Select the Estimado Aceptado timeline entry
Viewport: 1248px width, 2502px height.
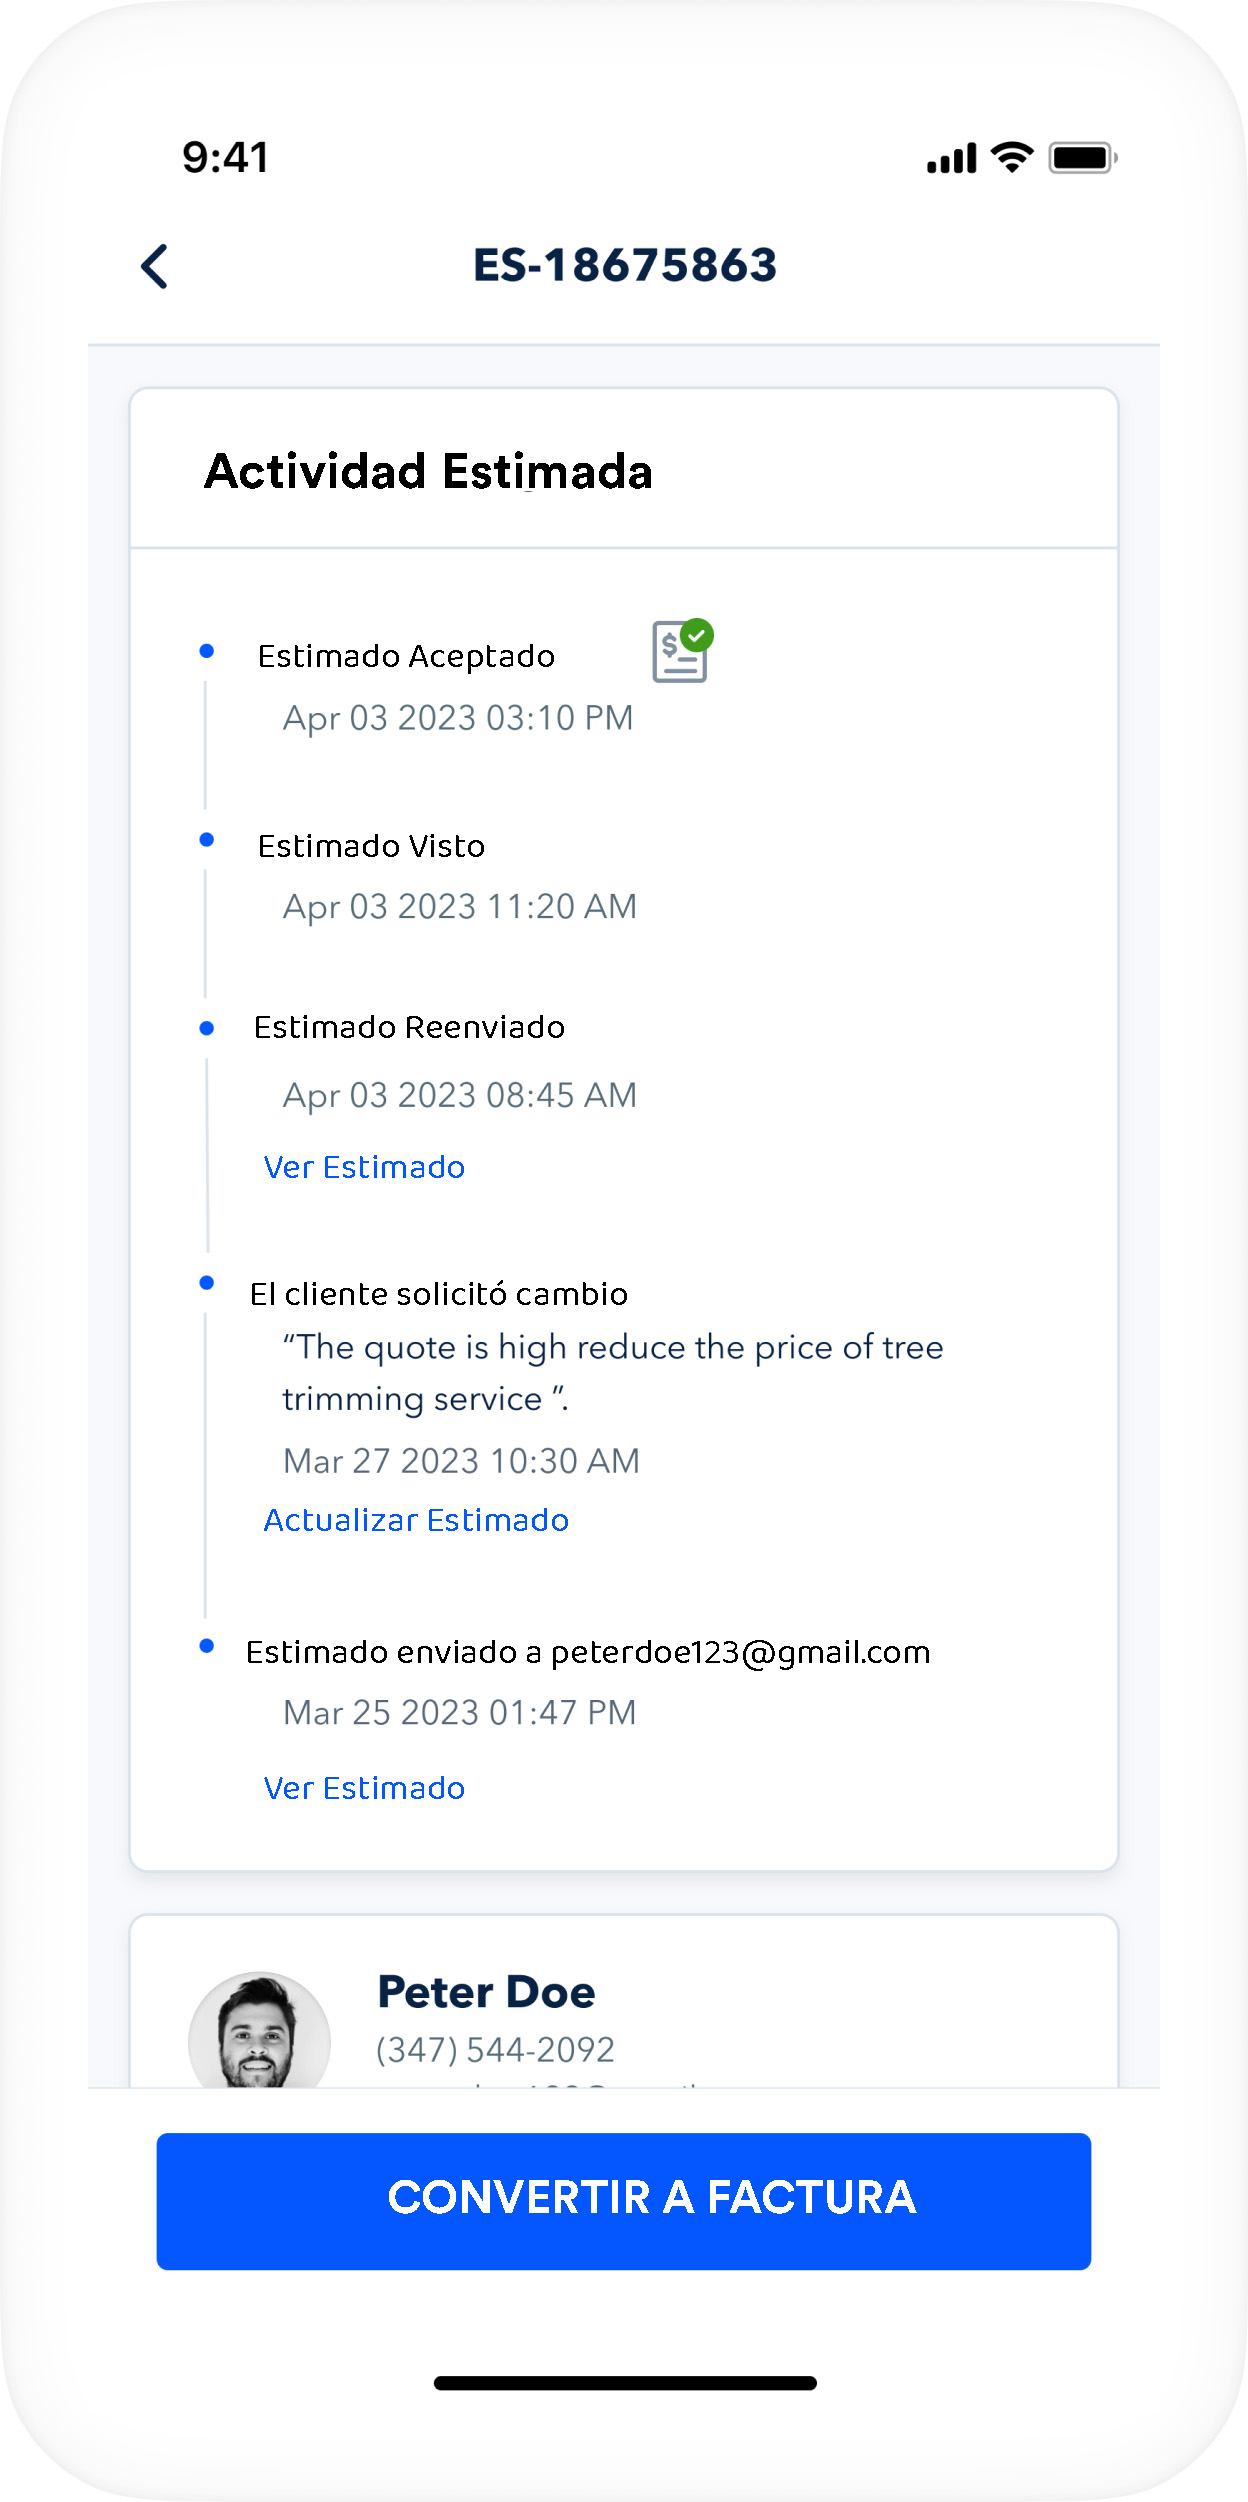[x=406, y=657]
